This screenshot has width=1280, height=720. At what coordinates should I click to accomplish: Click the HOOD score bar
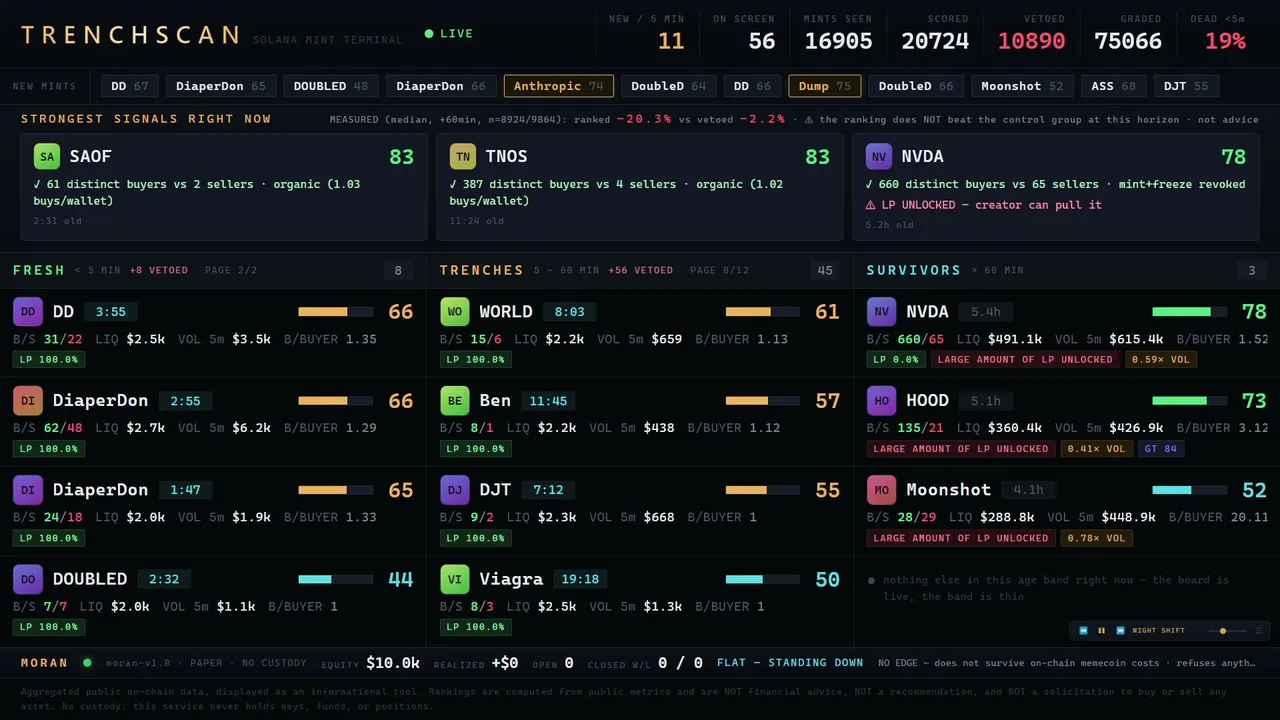[x=1190, y=401]
